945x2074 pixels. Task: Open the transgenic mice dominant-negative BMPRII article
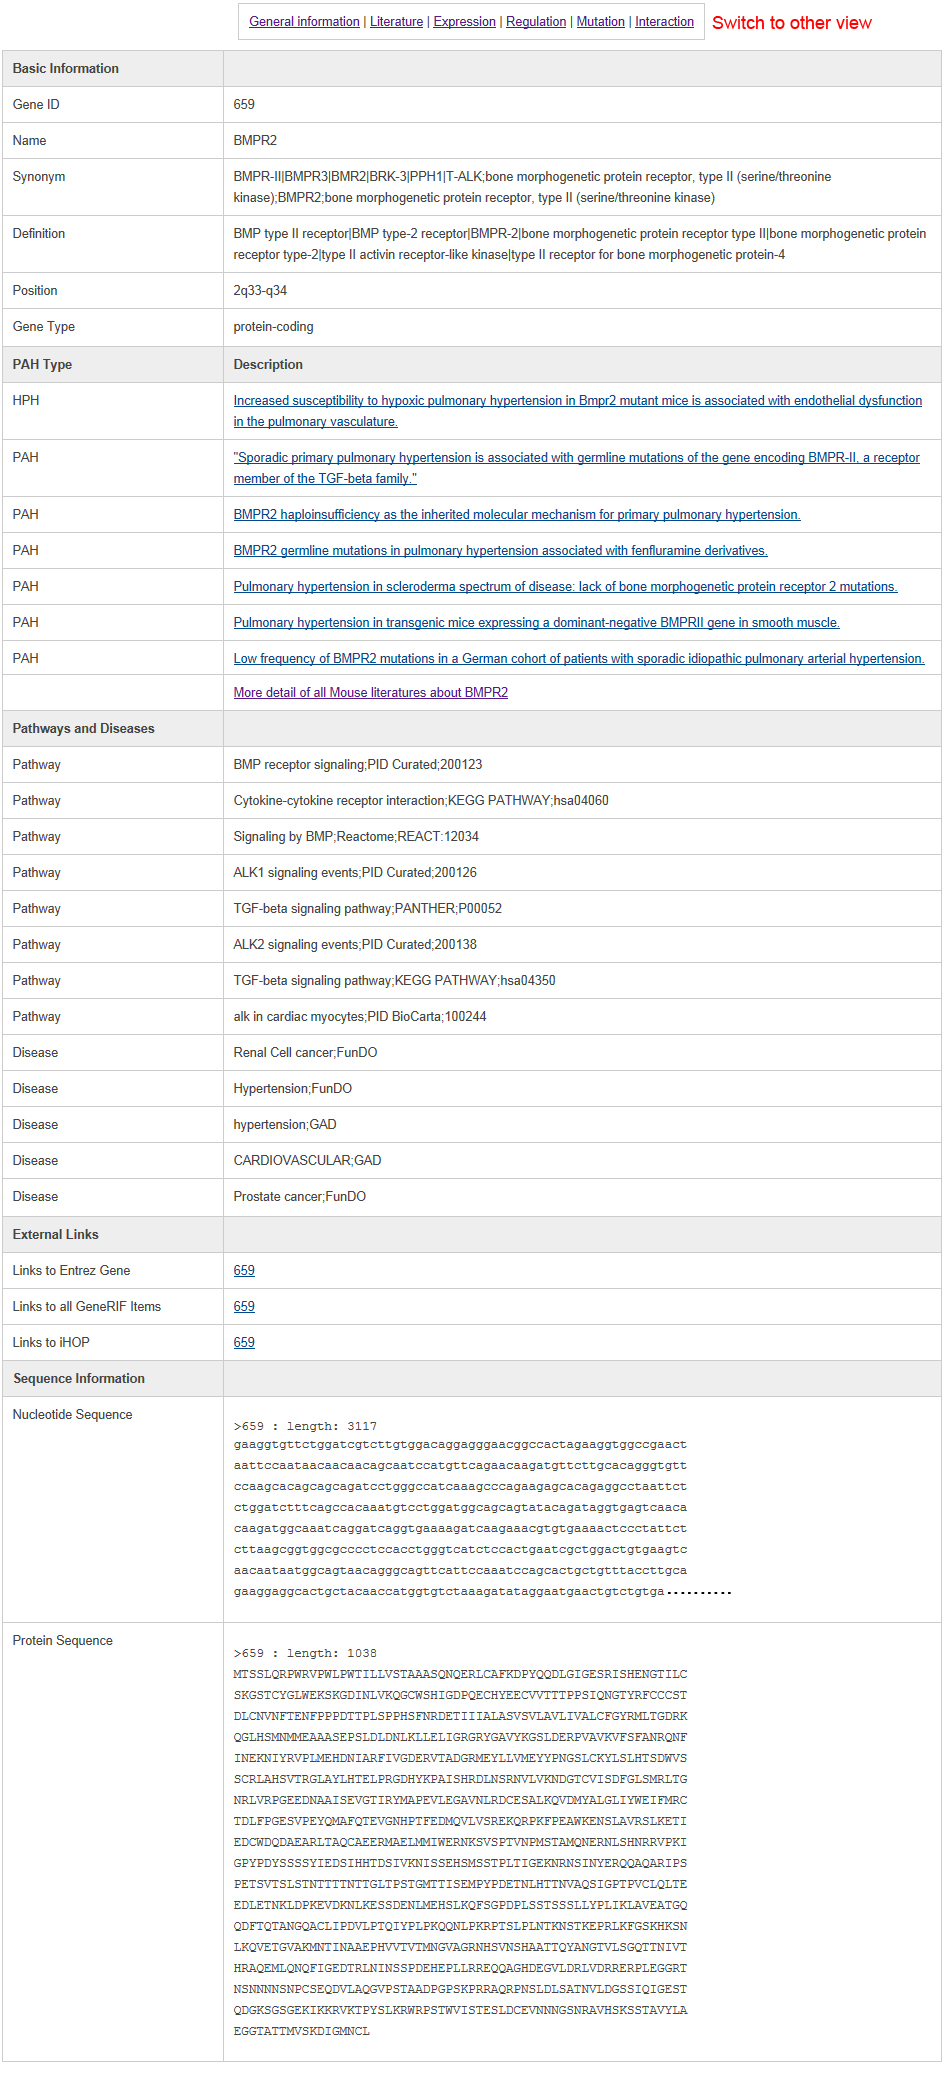[536, 623]
